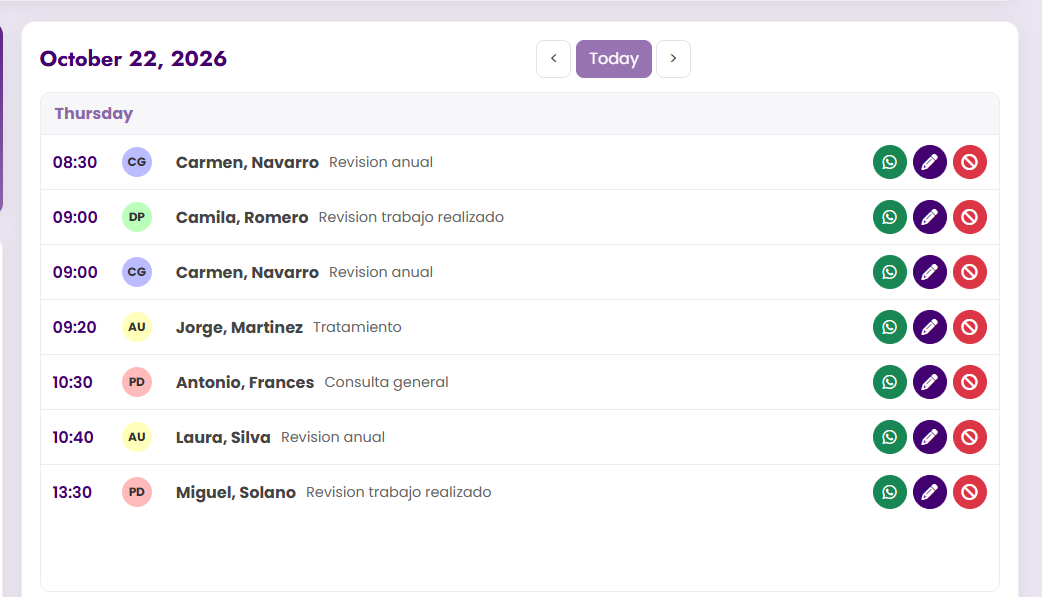Click the PD avatar beside Antonio Frances
This screenshot has height=597, width=1042.
point(137,382)
